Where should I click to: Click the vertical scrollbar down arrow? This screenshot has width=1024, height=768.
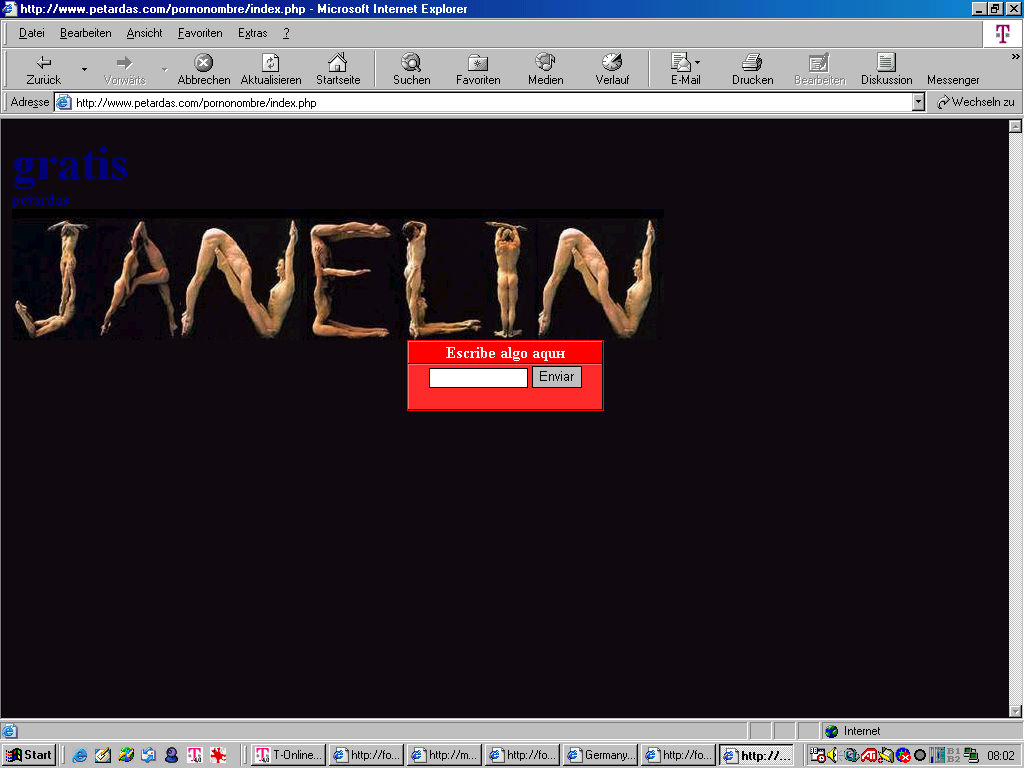click(1015, 711)
